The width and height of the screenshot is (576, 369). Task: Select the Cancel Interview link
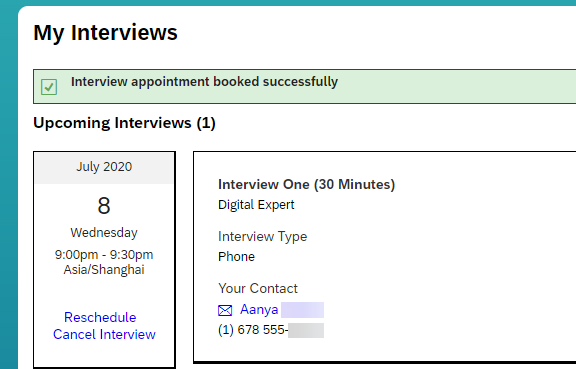104,334
